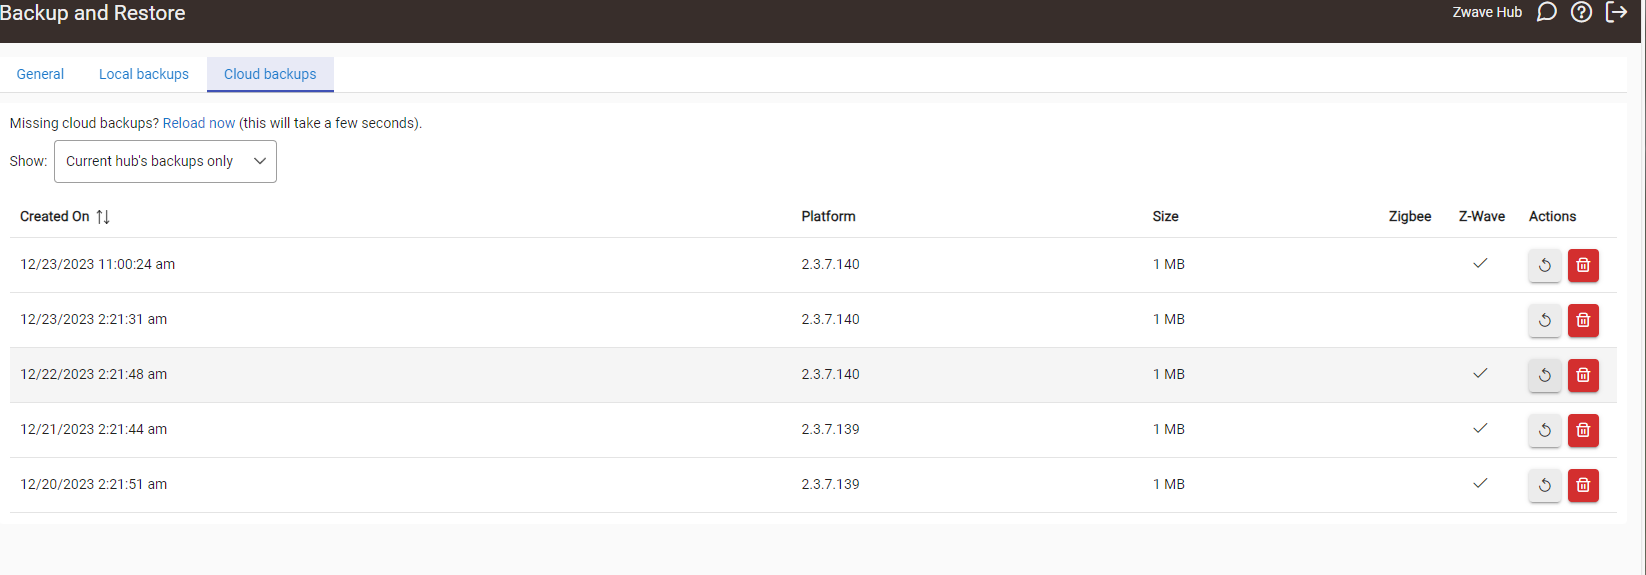Image resolution: width=1646 pixels, height=575 pixels.
Task: Delete the 12/20/2023 2:21:51 am backup
Action: coord(1583,486)
